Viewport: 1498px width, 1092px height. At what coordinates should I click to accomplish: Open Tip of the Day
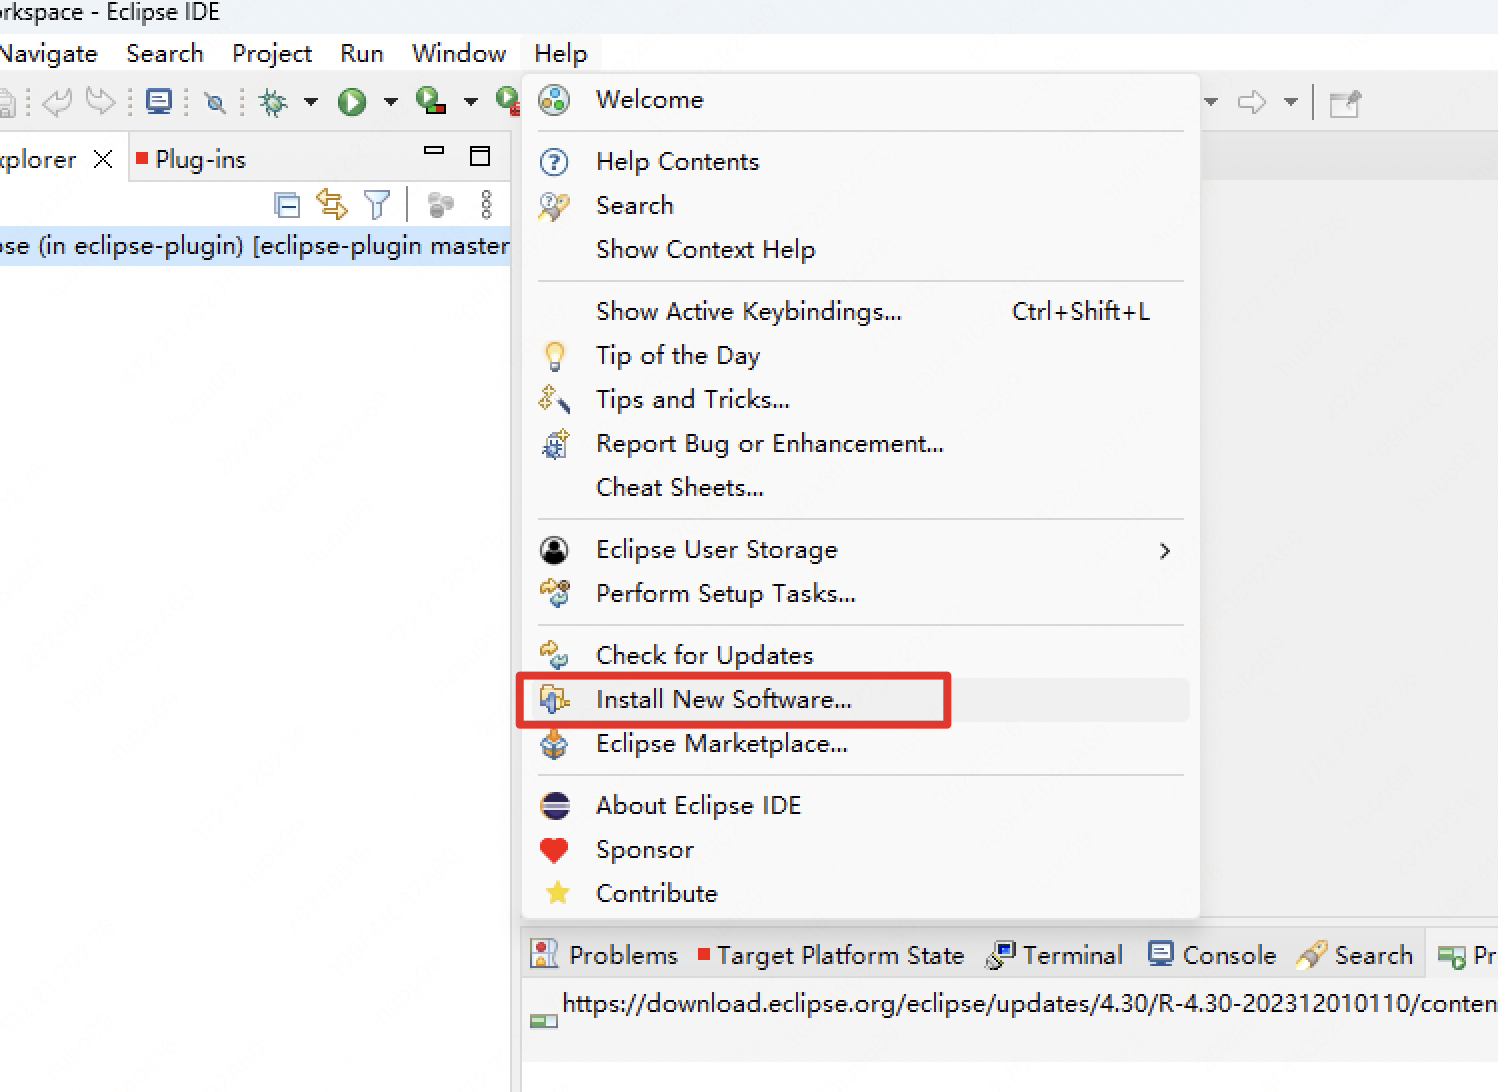860,356
